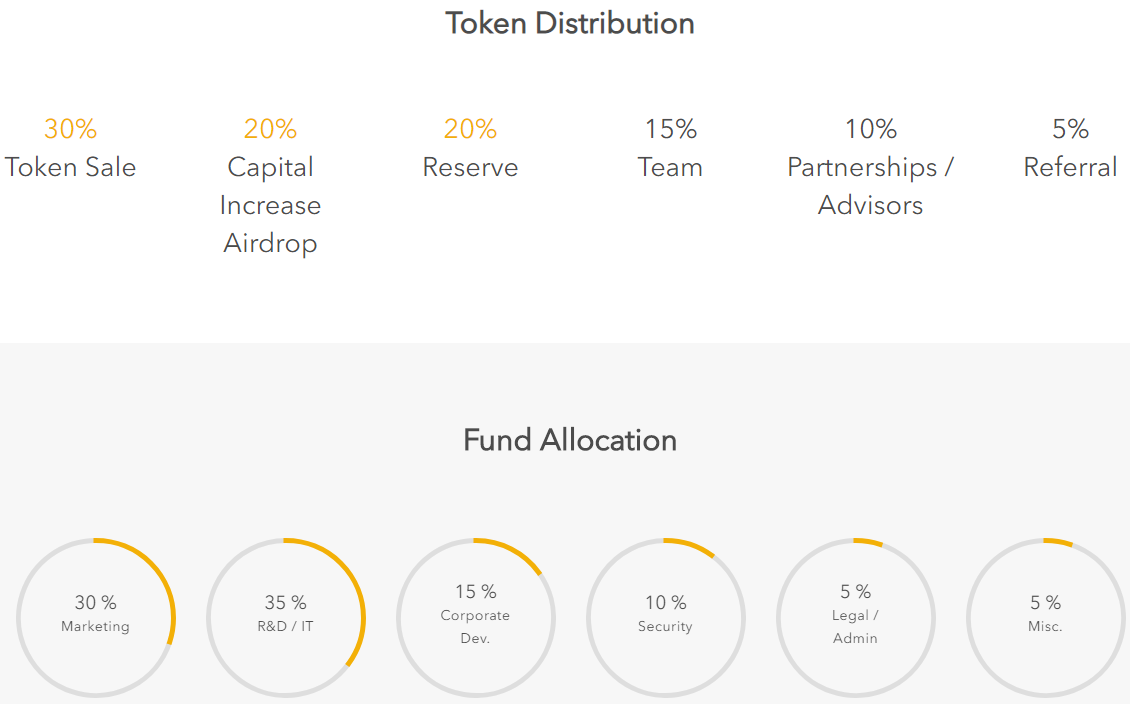Click the 5% Referral percentage

1070,129
